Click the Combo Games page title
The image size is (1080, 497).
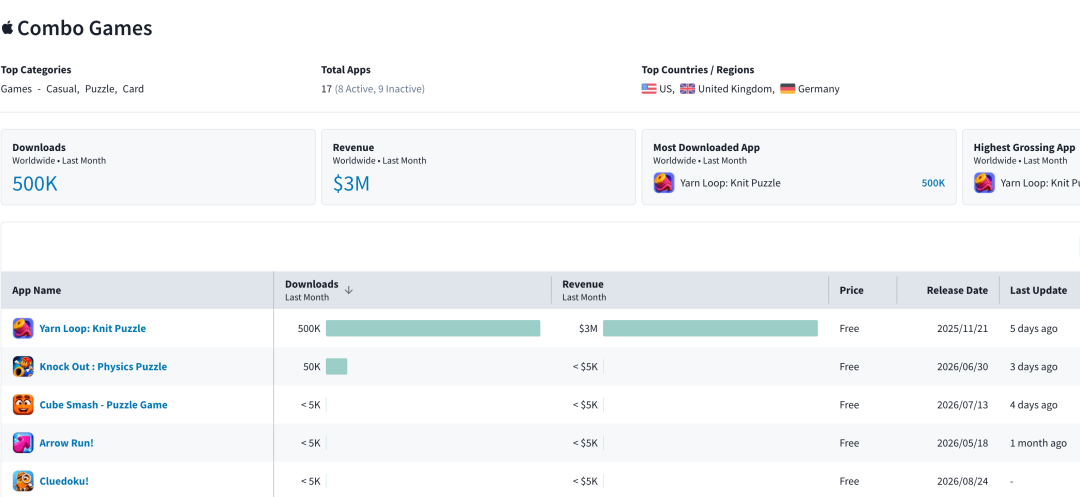pyautogui.click(x=84, y=28)
